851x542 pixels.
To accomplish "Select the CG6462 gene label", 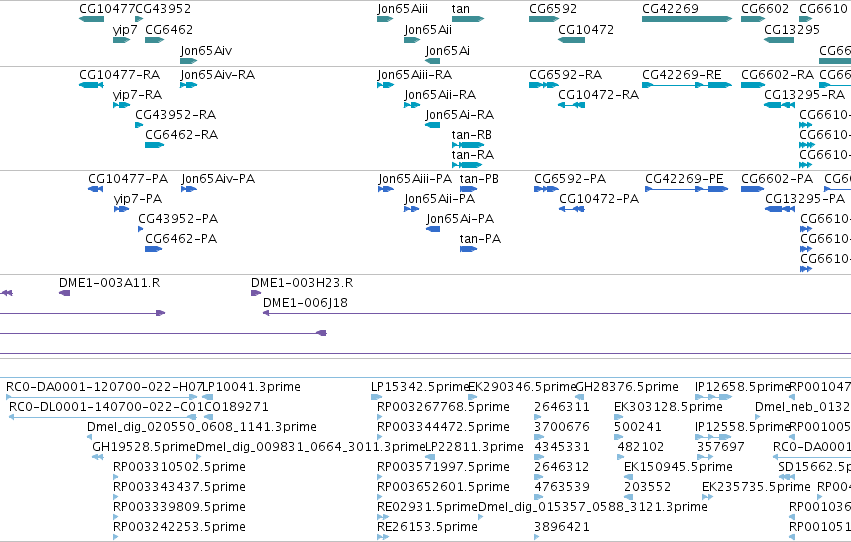I will tap(169, 30).
